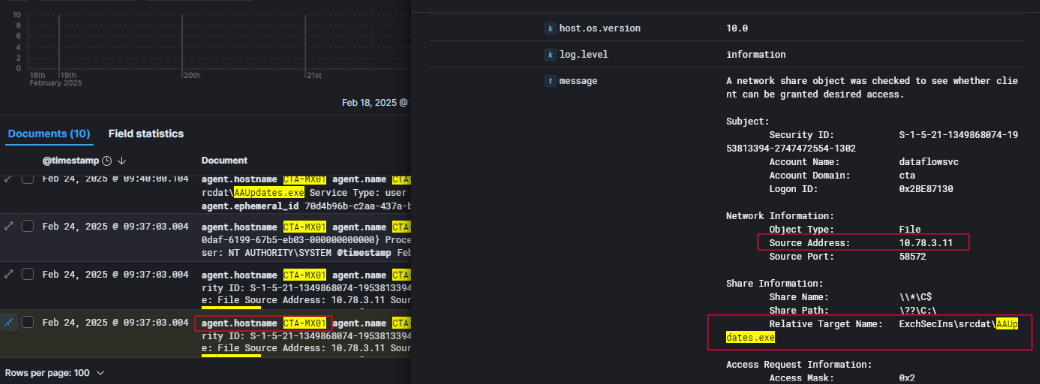
Task: Click the histogram bar at the 19th
Action: point(59,41)
